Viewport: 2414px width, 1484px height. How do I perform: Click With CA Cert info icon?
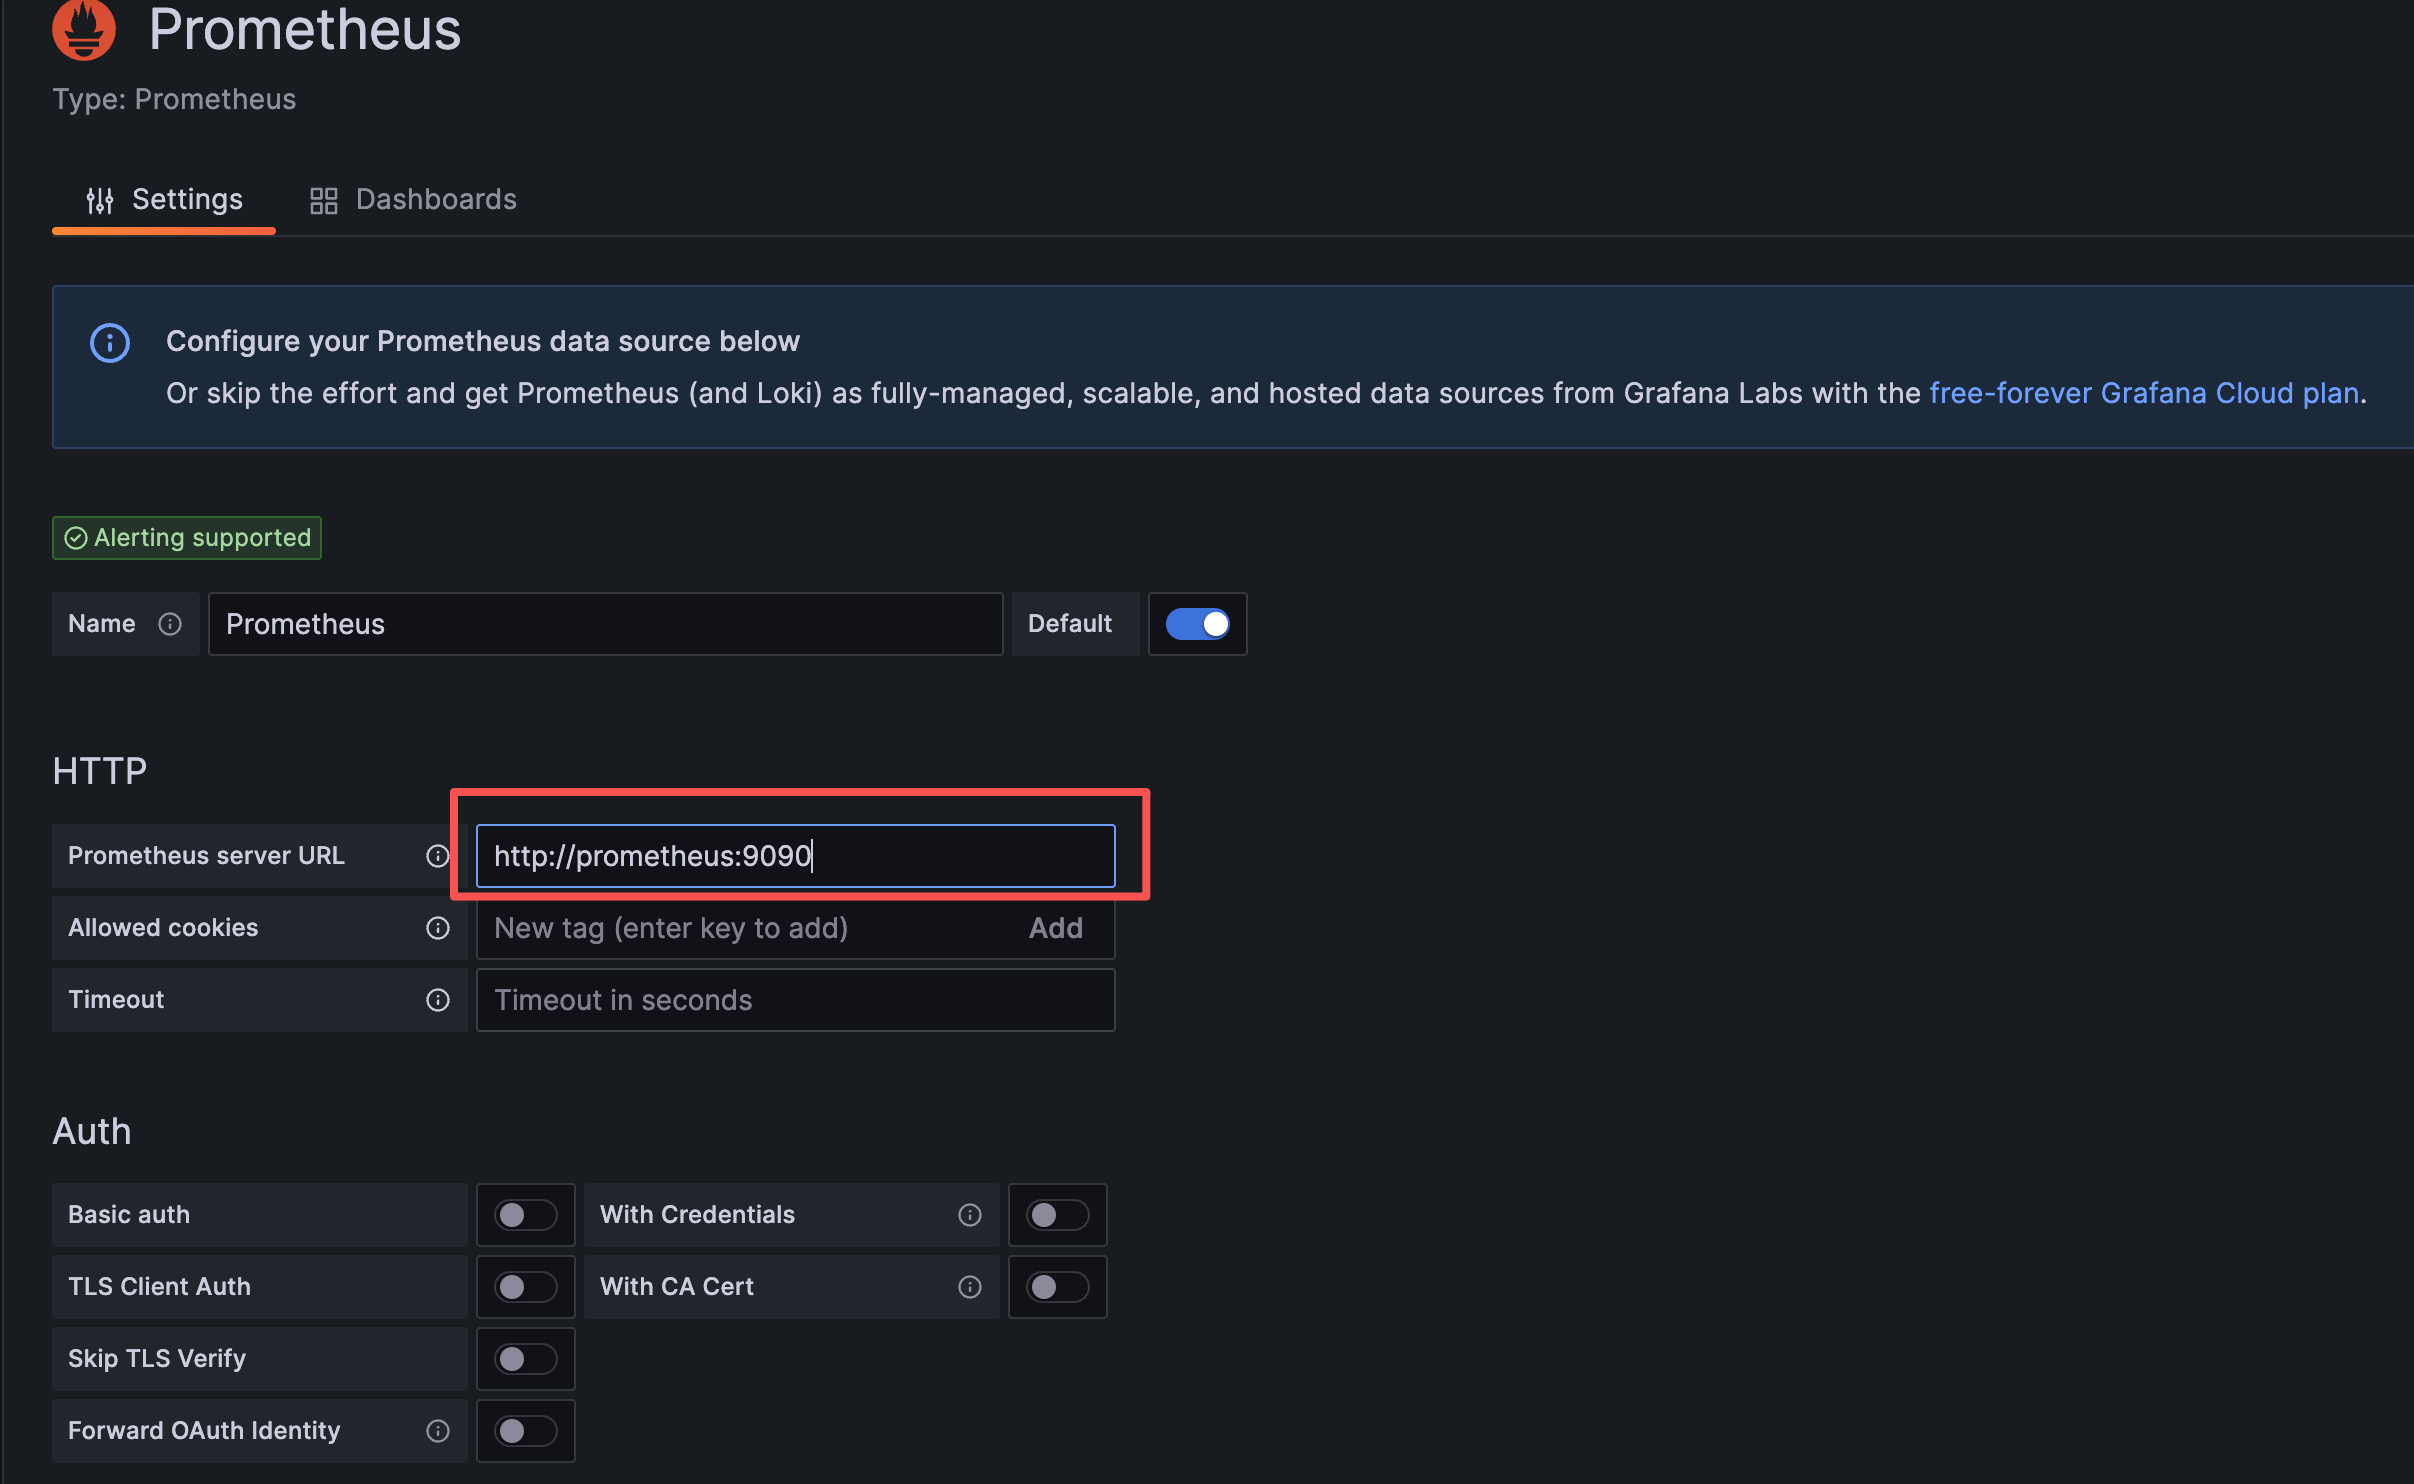pyautogui.click(x=969, y=1287)
